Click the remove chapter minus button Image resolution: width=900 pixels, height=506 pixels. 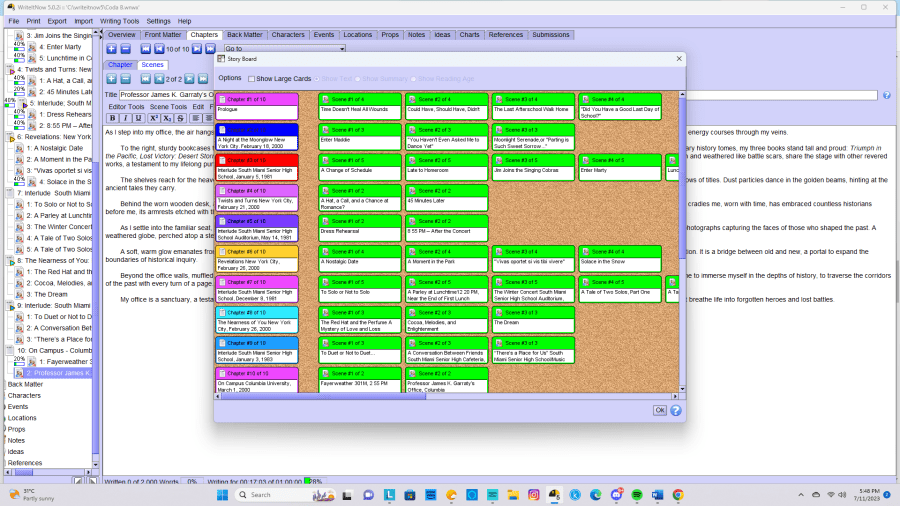[125, 49]
